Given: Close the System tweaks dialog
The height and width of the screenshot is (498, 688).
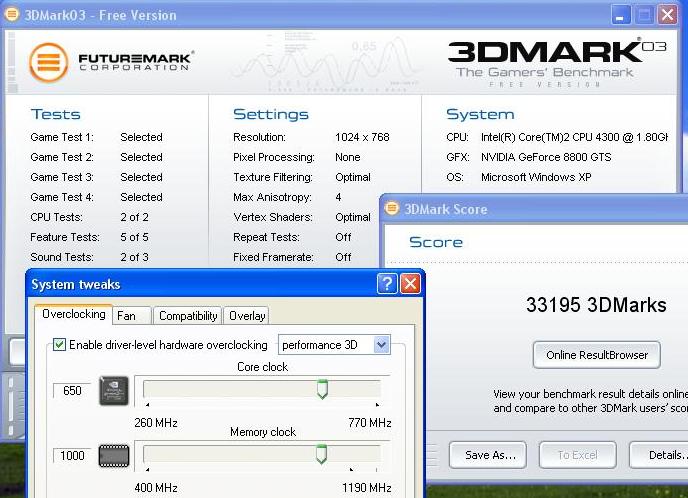Looking at the screenshot, I should [410, 284].
